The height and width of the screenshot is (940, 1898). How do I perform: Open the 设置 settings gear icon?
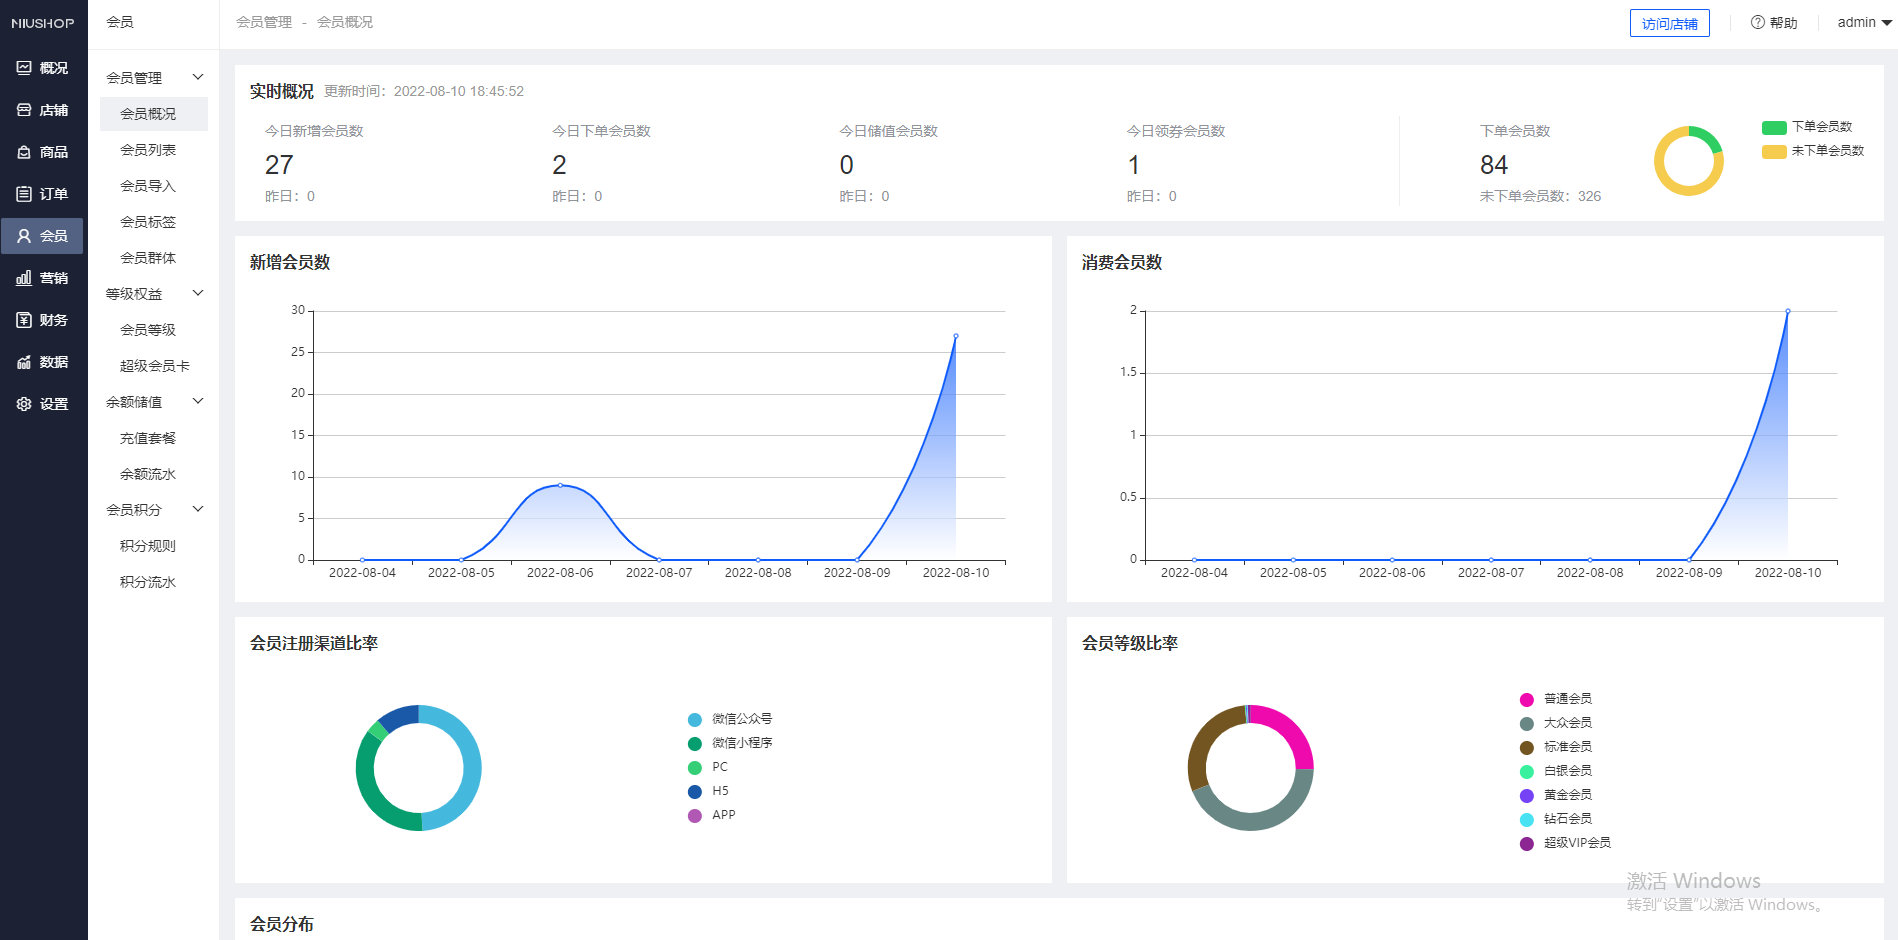tap(24, 404)
